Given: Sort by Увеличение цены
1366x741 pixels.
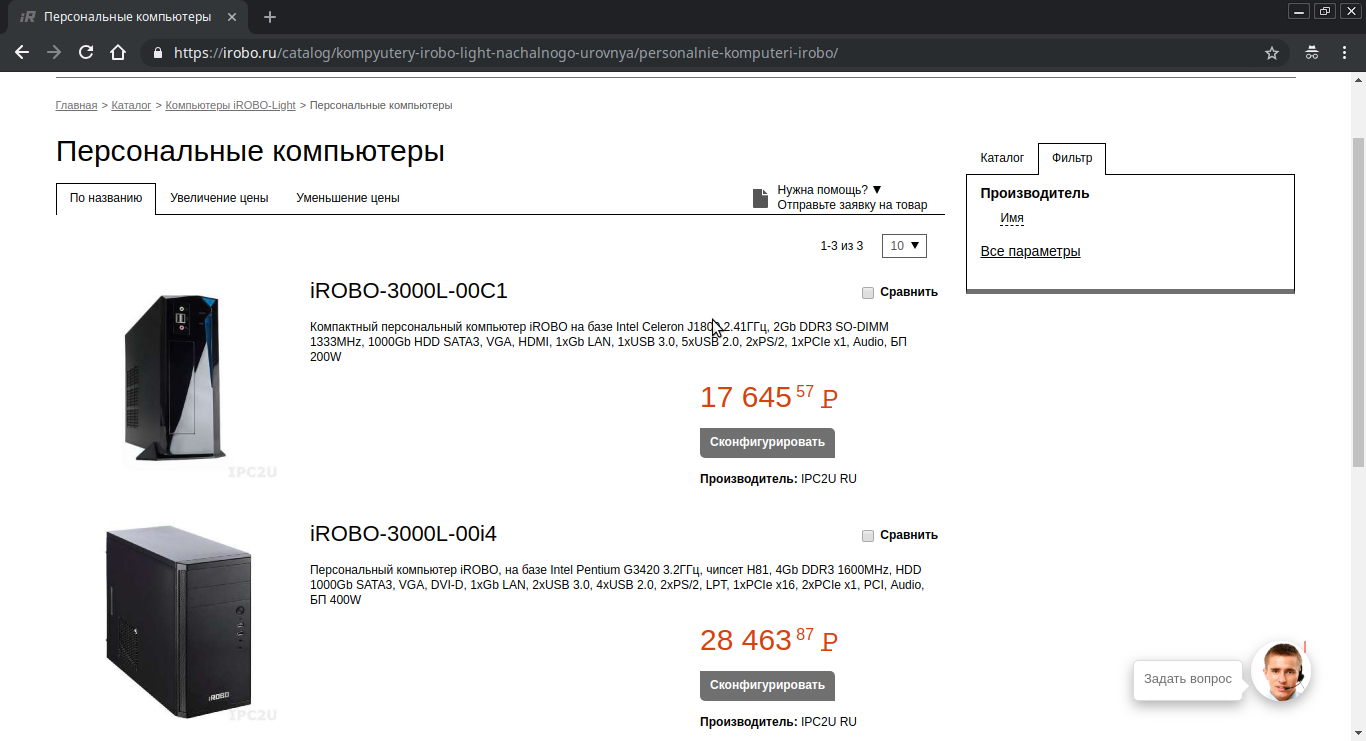Looking at the screenshot, I should (219, 198).
